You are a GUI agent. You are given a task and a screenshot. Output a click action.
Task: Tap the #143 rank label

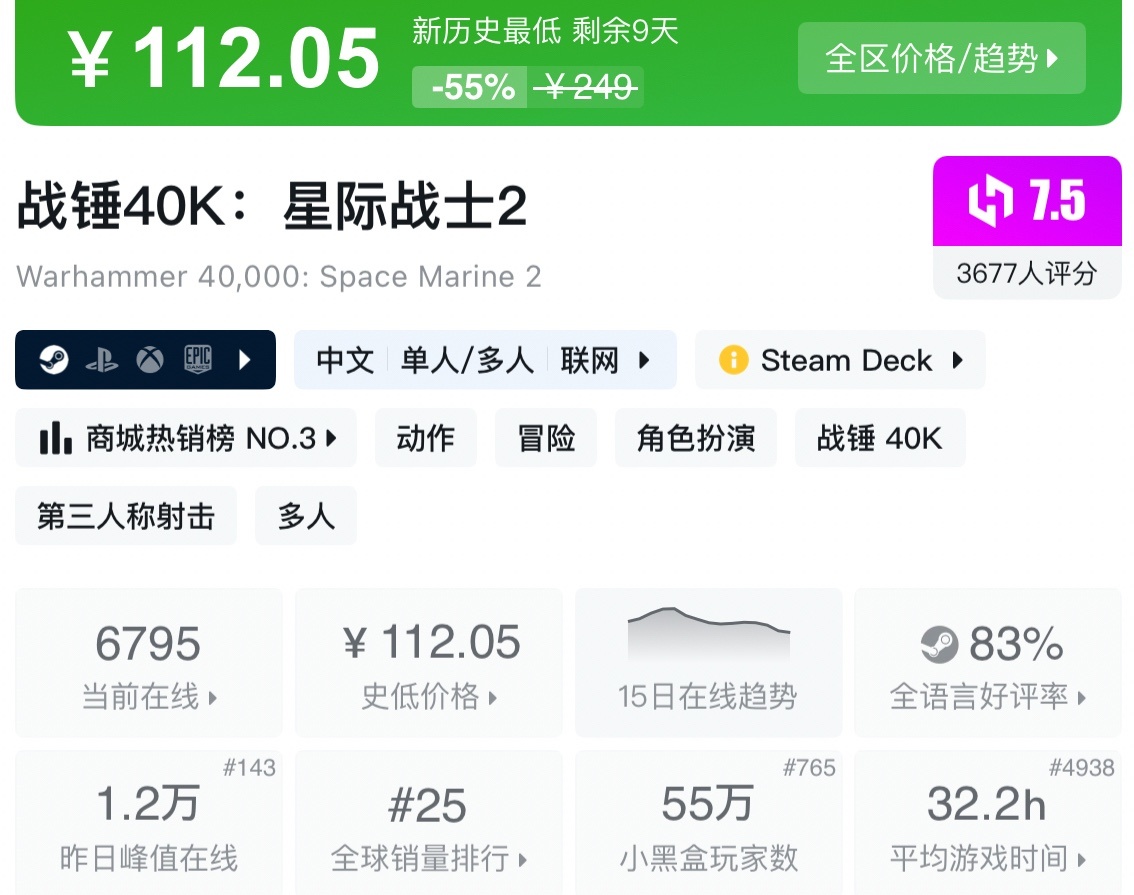pos(250,767)
